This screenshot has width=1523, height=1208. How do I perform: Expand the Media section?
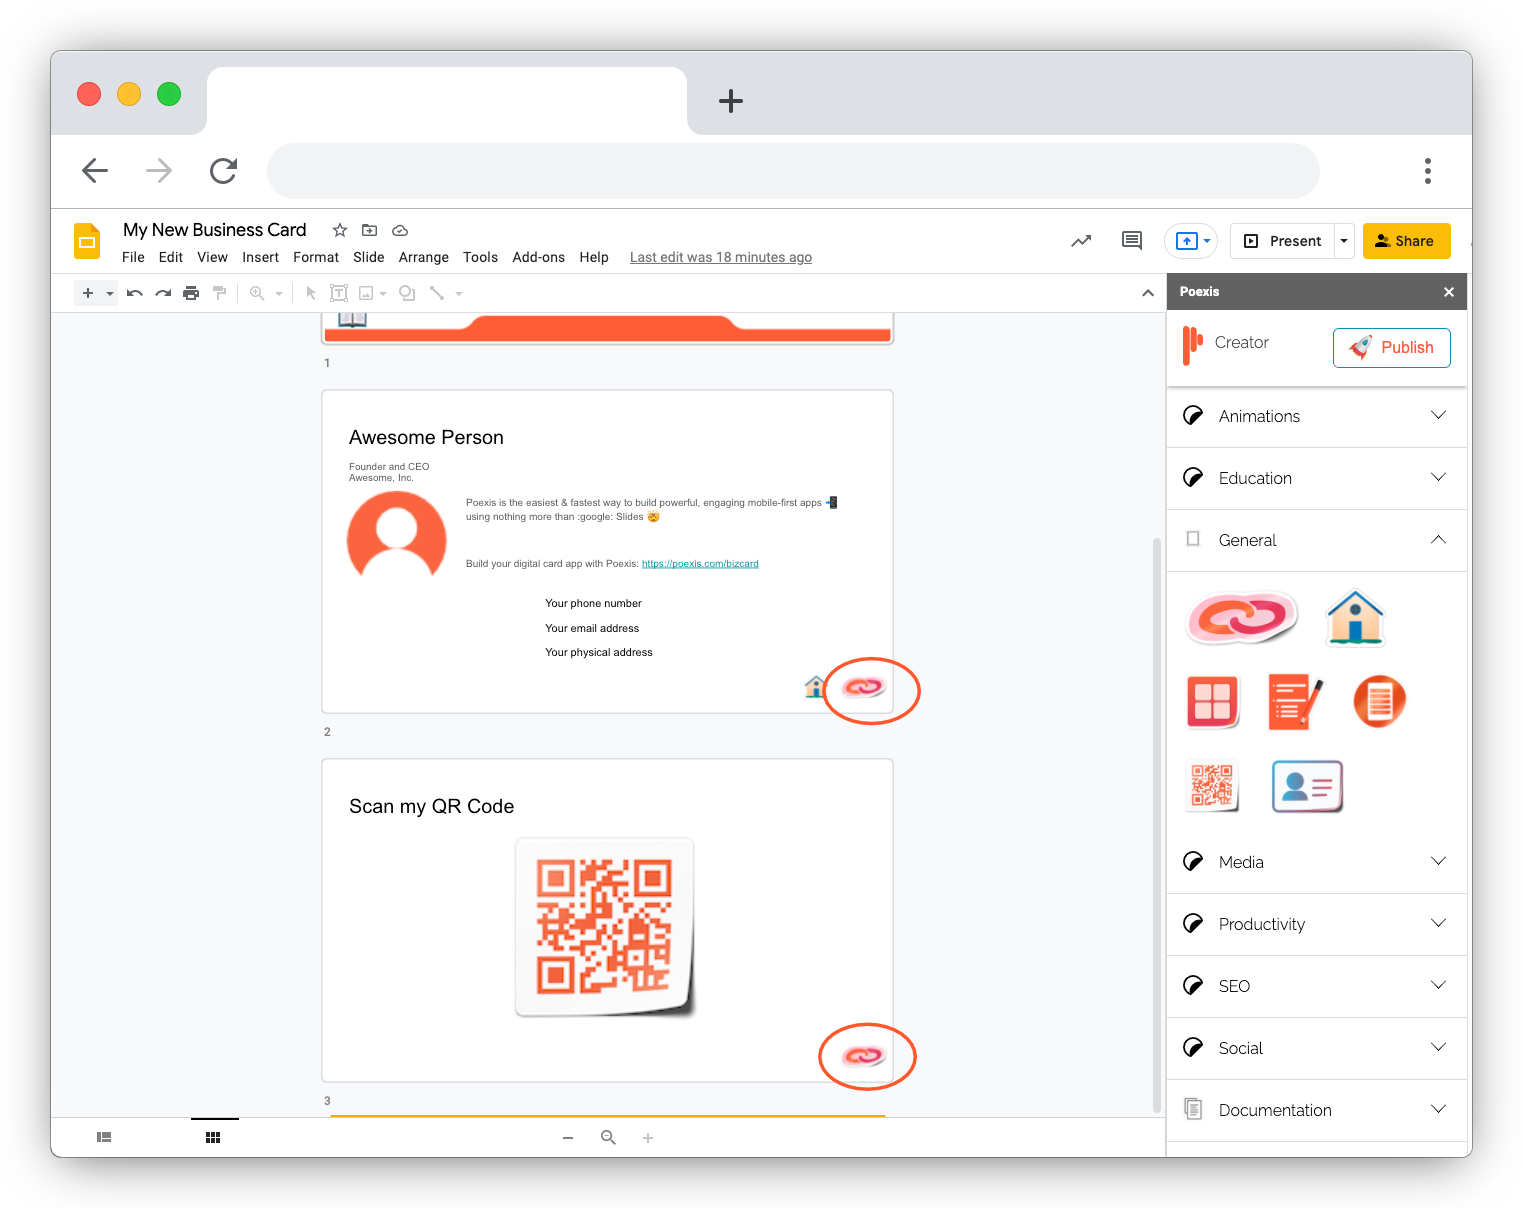1317,862
